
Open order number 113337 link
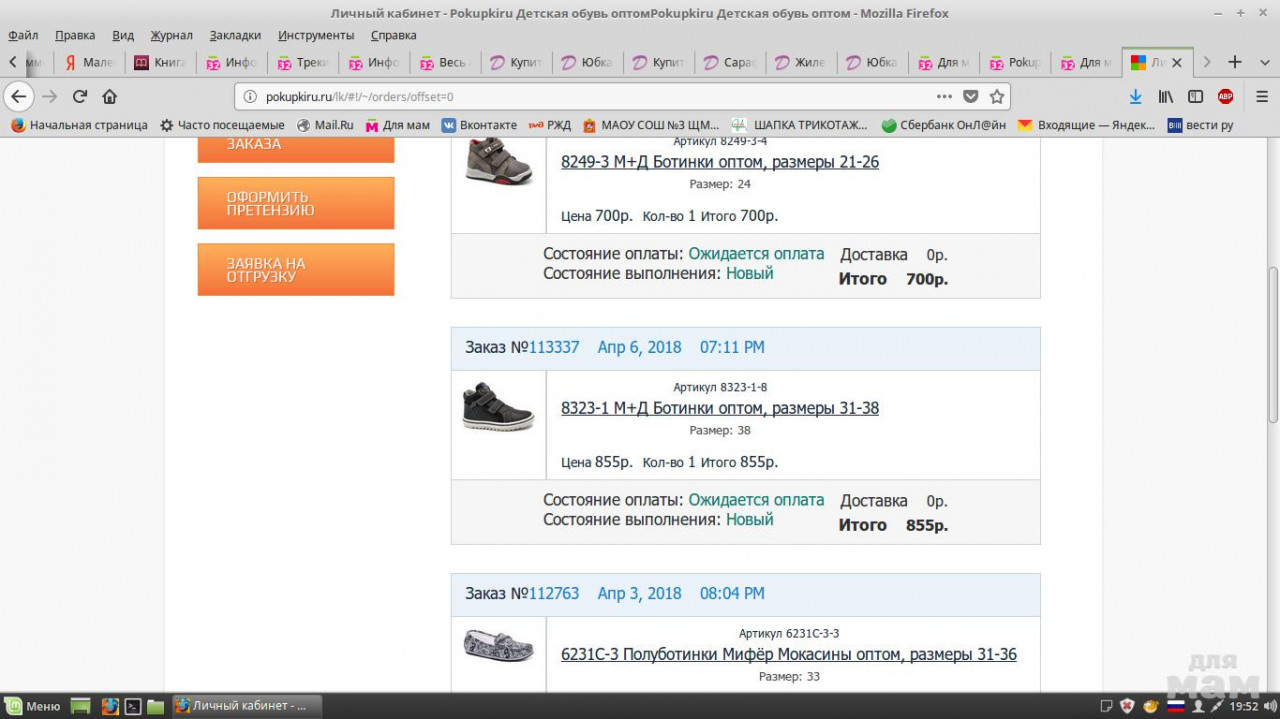[554, 347]
